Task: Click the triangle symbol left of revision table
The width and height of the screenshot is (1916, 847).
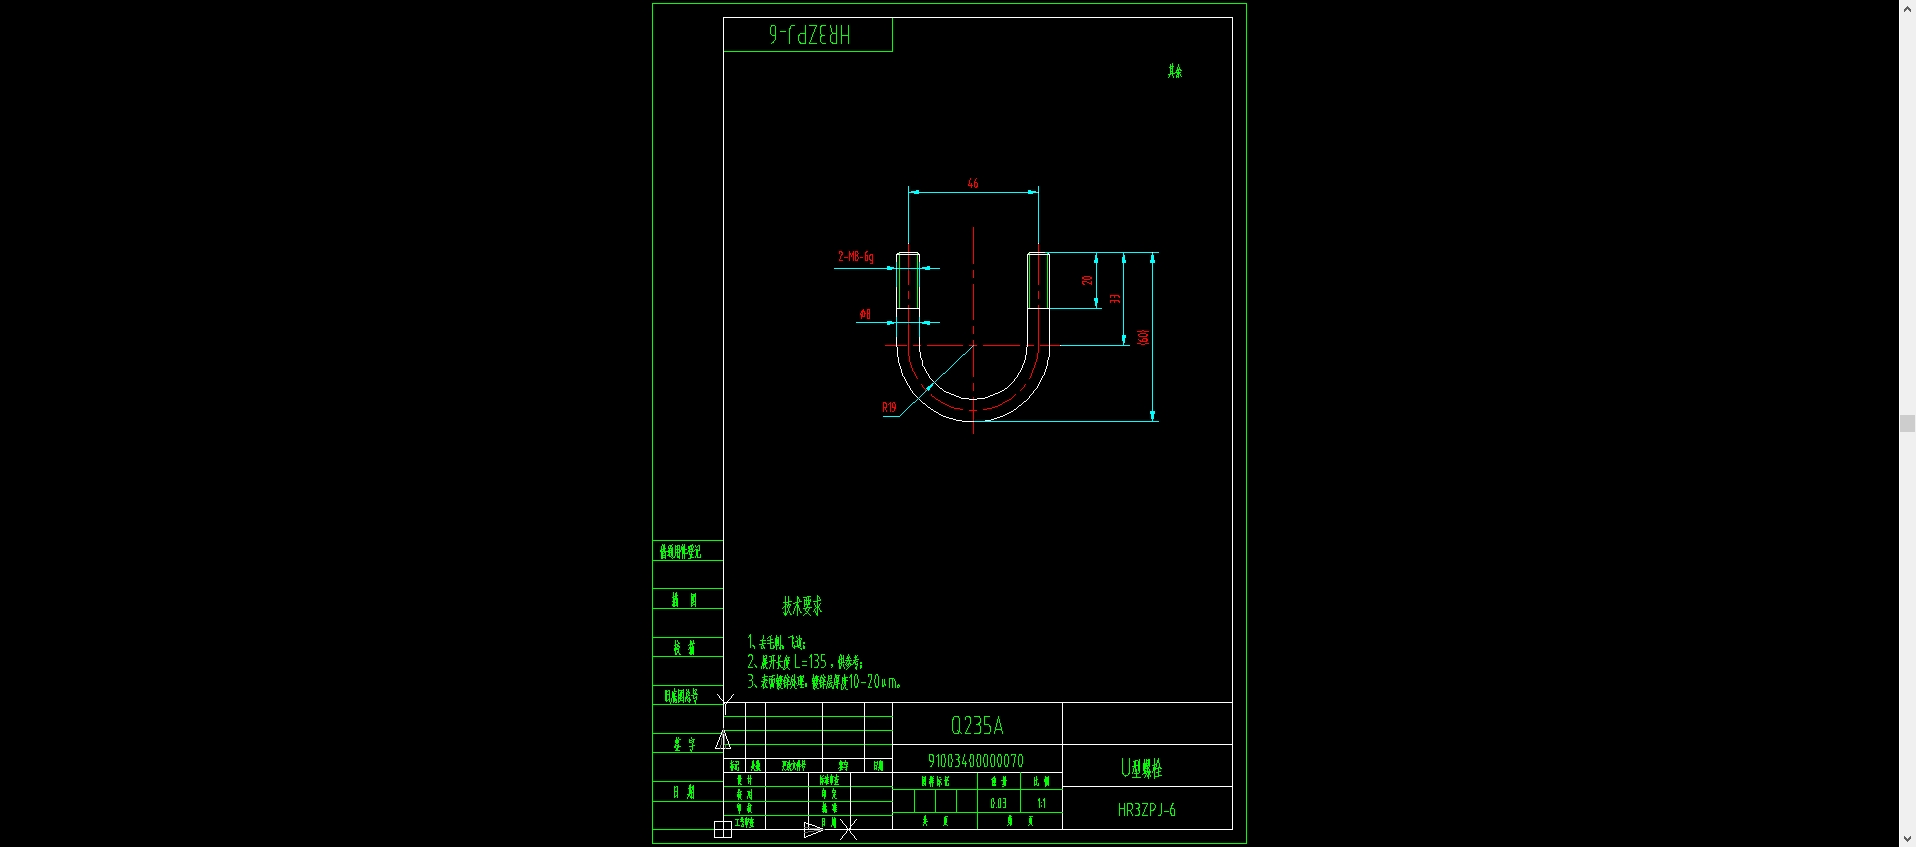Action: point(723,740)
